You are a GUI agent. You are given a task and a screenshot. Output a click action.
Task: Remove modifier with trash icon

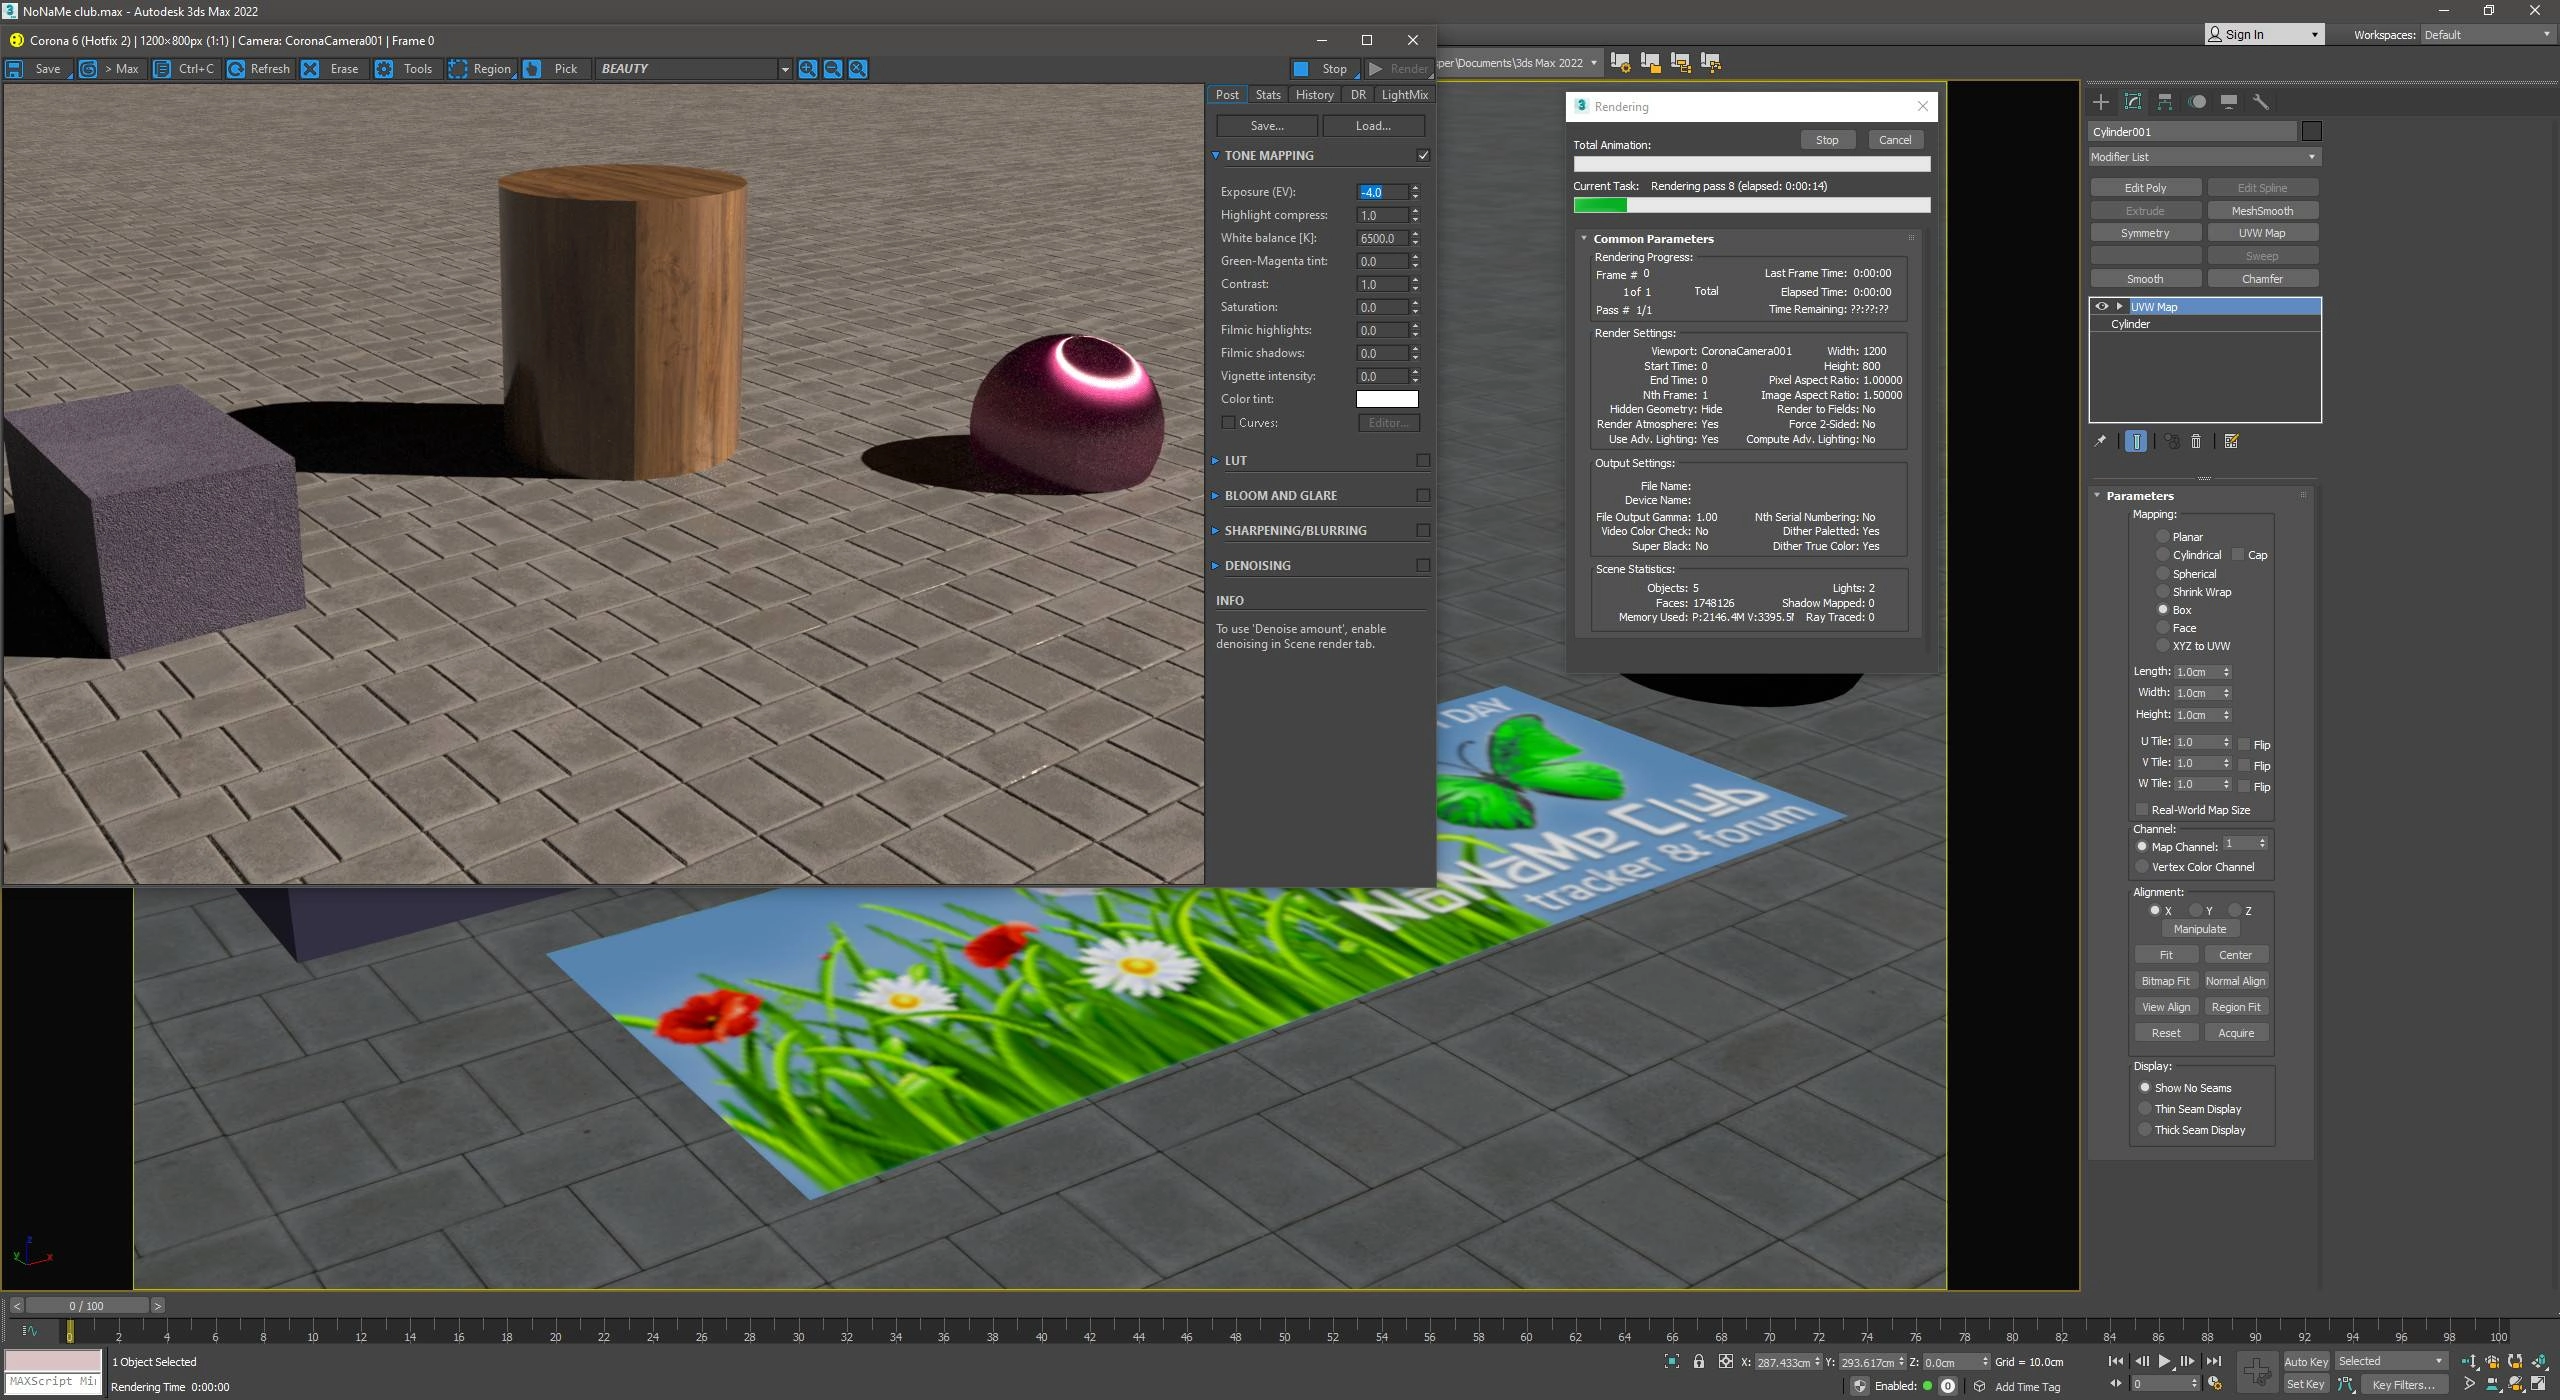pos(2196,441)
